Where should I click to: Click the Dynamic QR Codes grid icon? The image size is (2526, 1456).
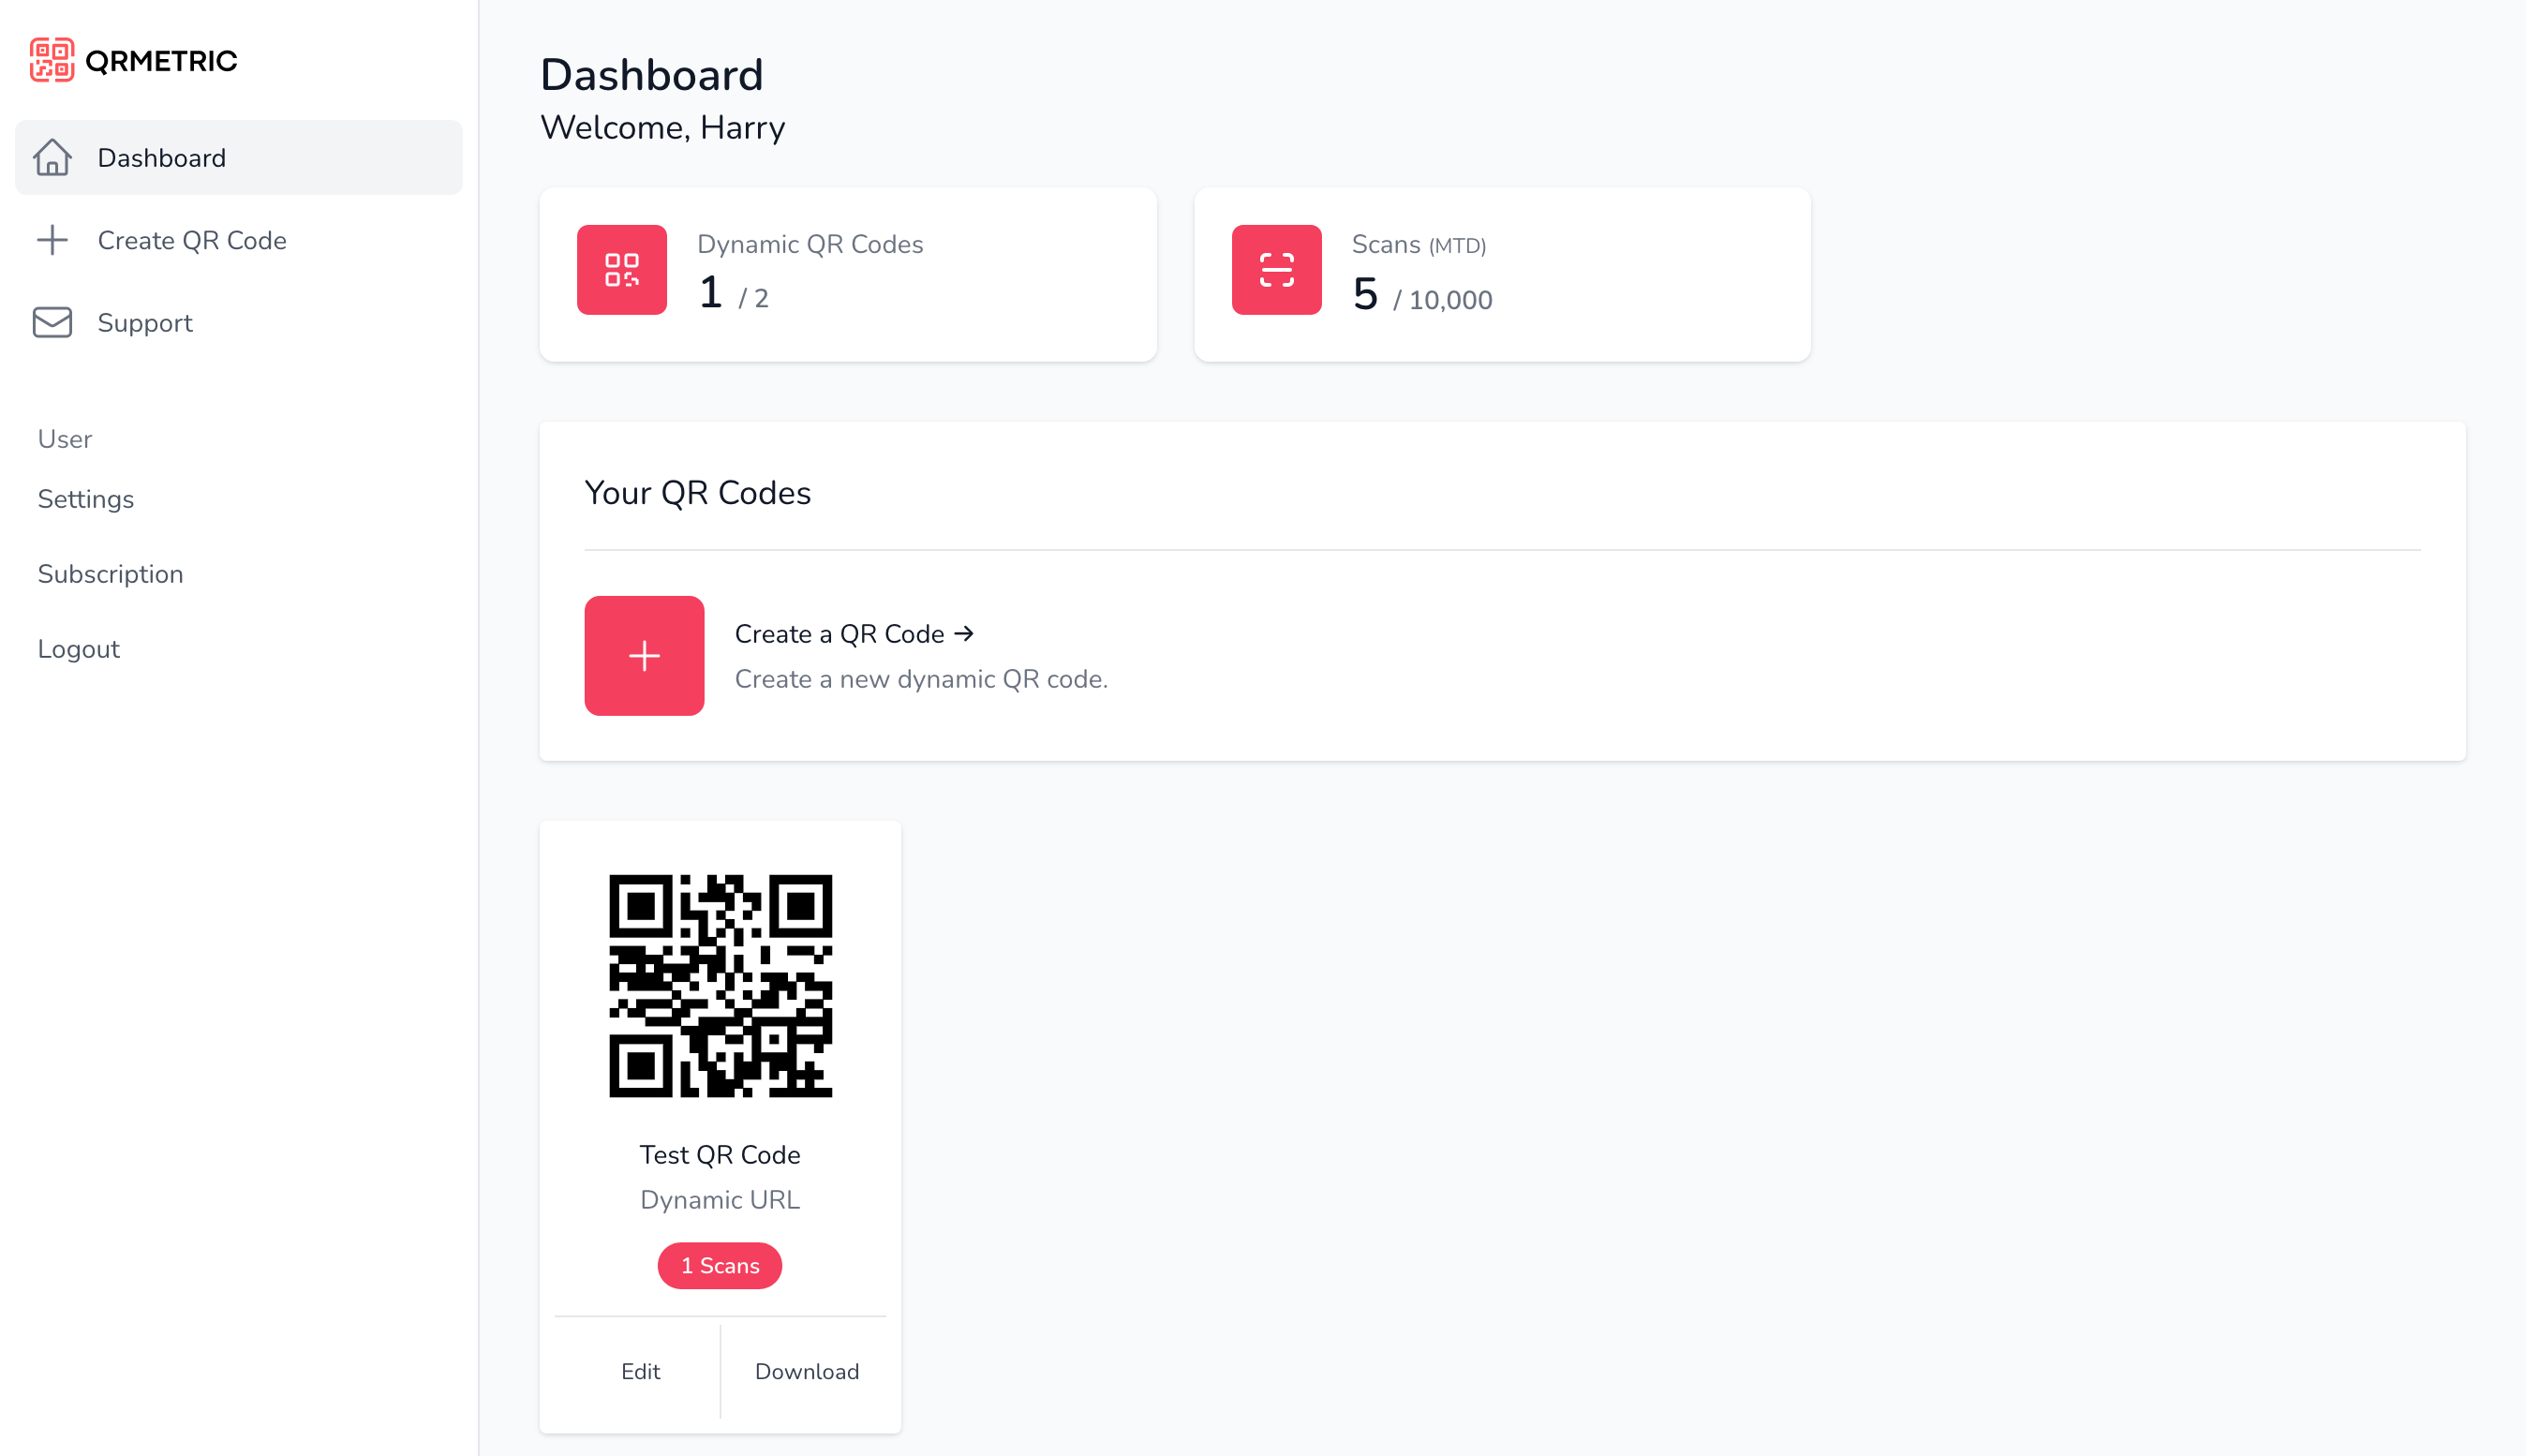pos(621,269)
